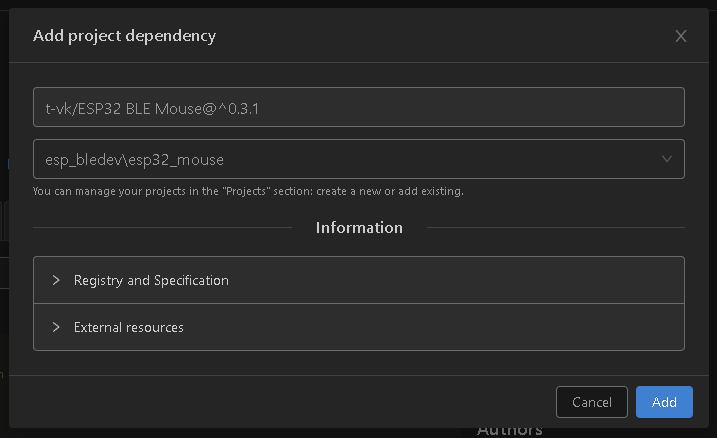Expand the Registry and Specification section

coord(358,280)
